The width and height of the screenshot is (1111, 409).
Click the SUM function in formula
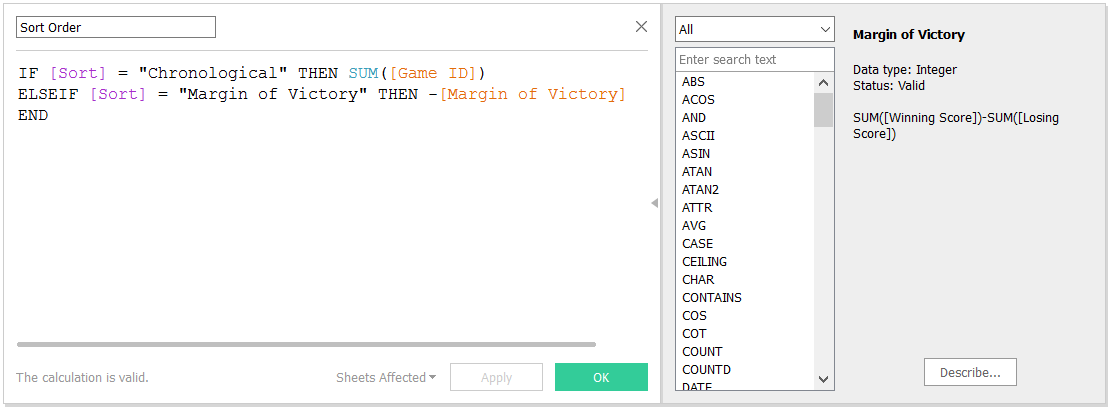(363, 73)
